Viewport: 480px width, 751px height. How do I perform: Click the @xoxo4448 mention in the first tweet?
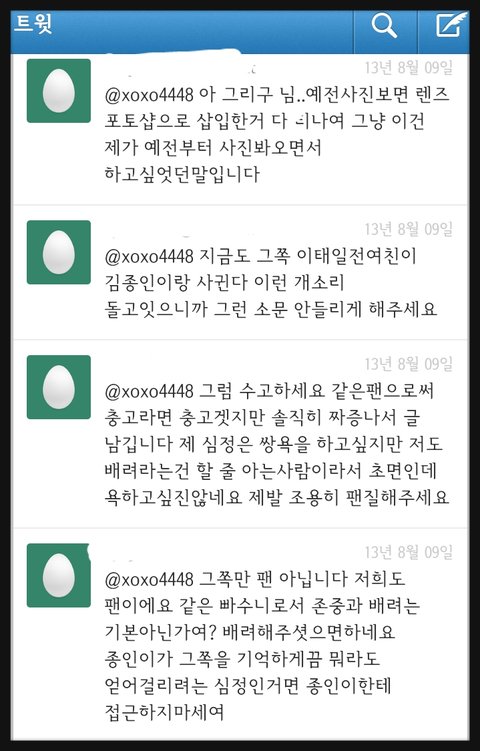[x=149, y=94]
